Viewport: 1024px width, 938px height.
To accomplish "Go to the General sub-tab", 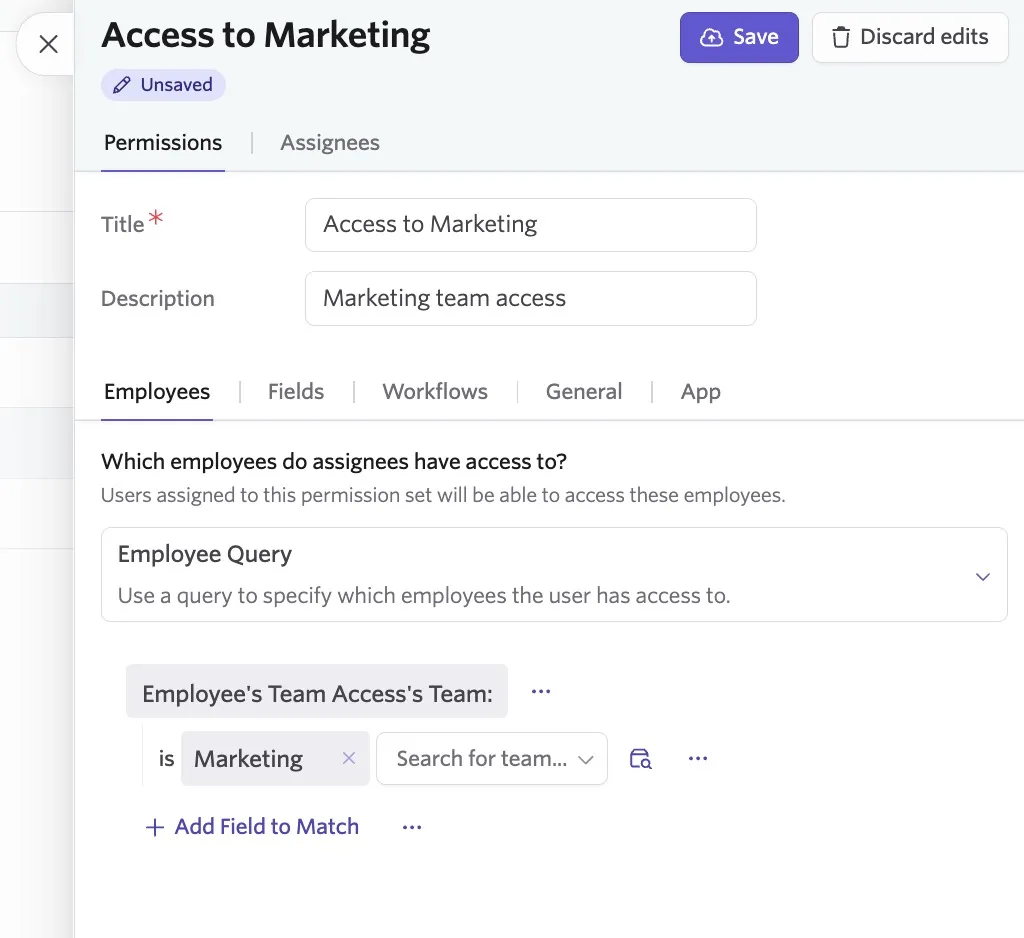I will point(584,391).
